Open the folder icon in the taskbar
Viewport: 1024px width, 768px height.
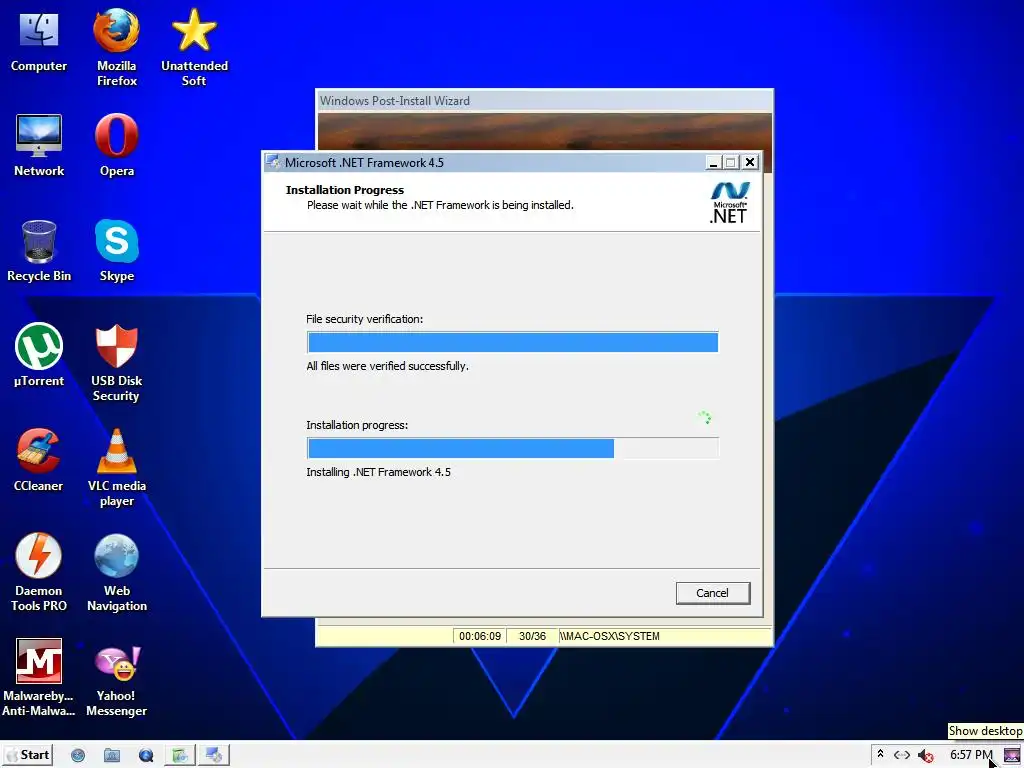click(112, 756)
